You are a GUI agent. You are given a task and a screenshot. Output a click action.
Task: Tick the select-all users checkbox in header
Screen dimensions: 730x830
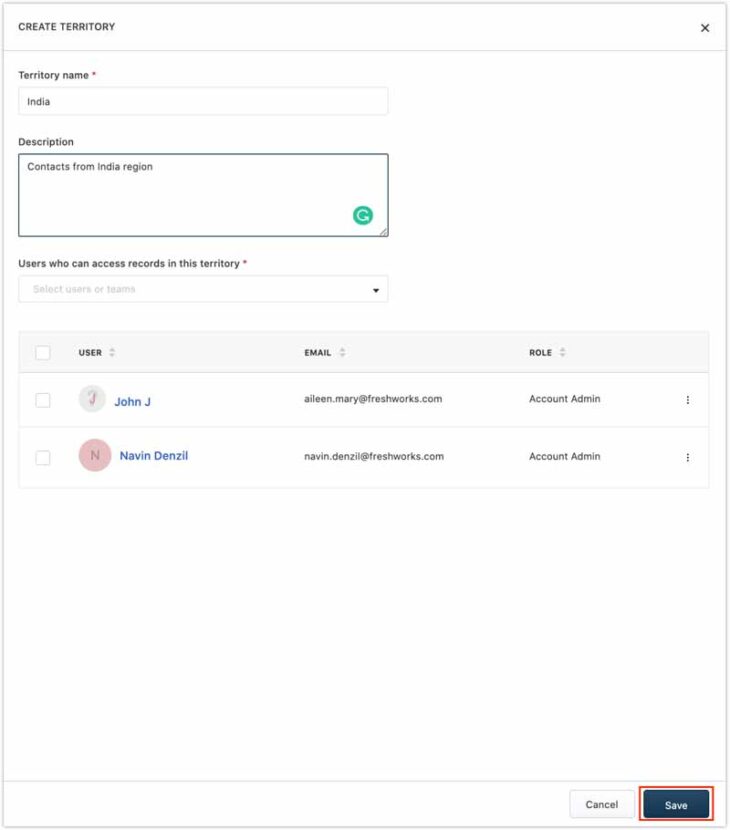pyautogui.click(x=43, y=353)
